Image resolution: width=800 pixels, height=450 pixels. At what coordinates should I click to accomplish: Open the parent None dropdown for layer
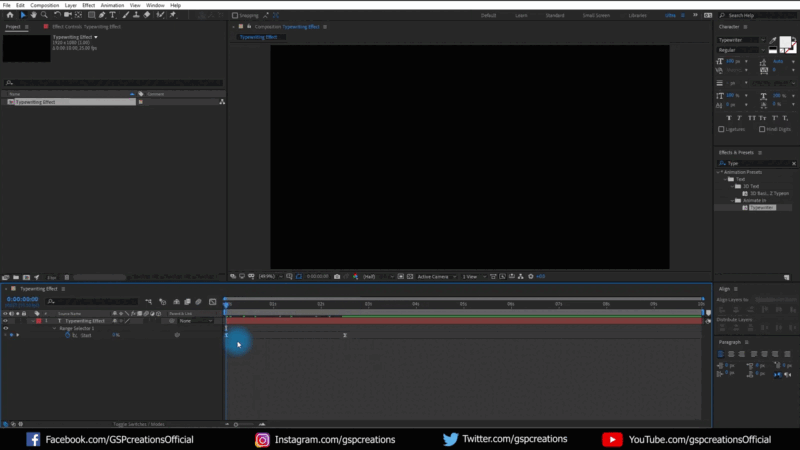pyautogui.click(x=196, y=321)
